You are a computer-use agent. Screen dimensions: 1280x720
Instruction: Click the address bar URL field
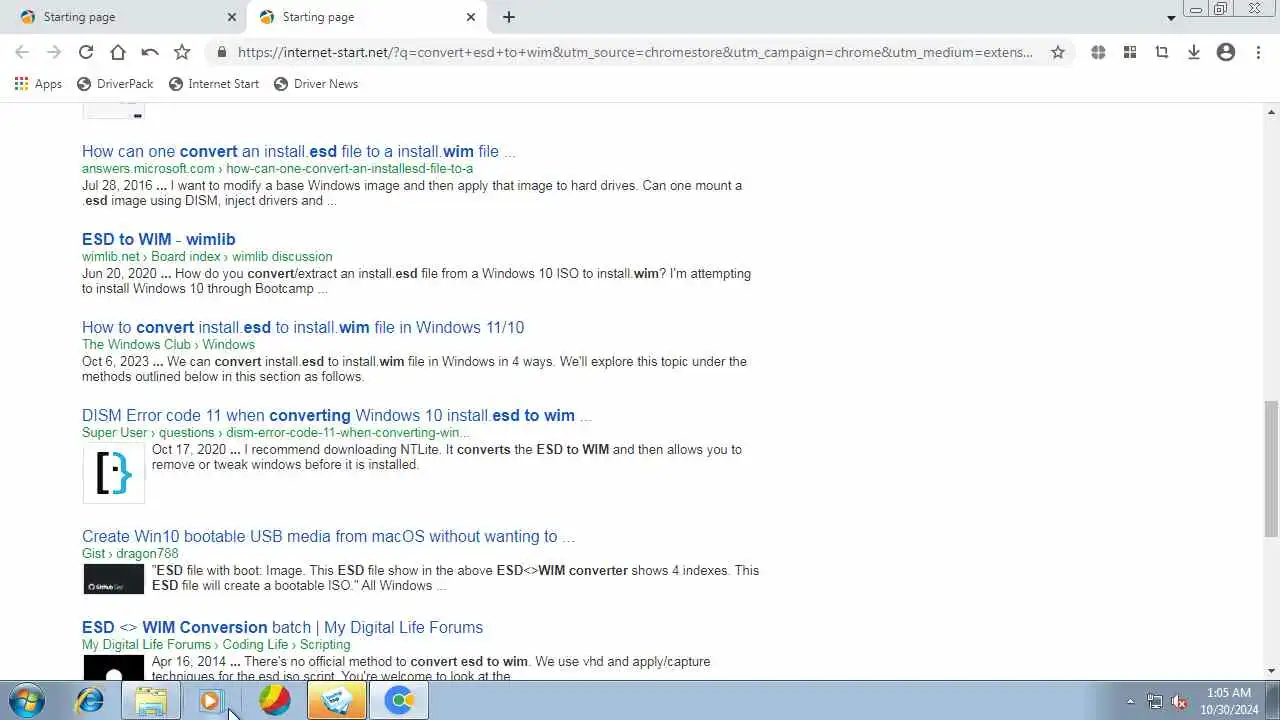pos(635,52)
